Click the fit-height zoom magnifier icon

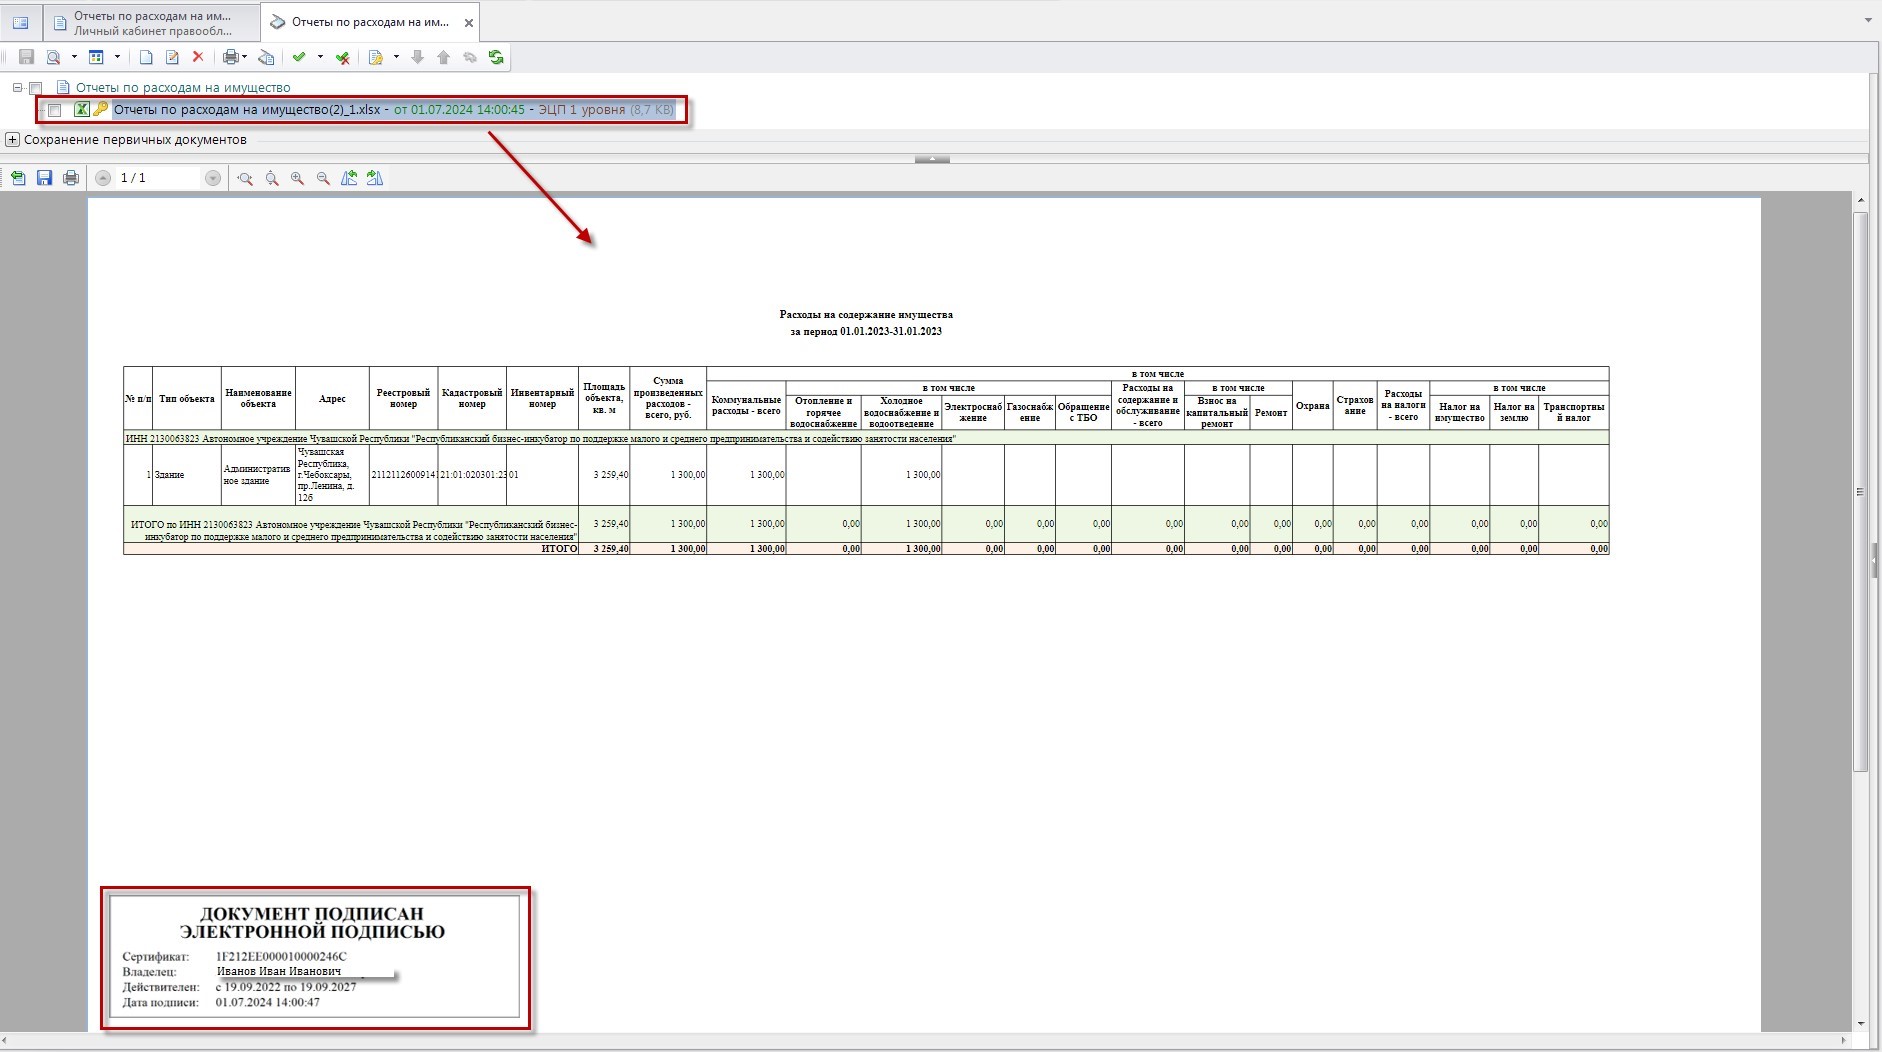[x=271, y=178]
